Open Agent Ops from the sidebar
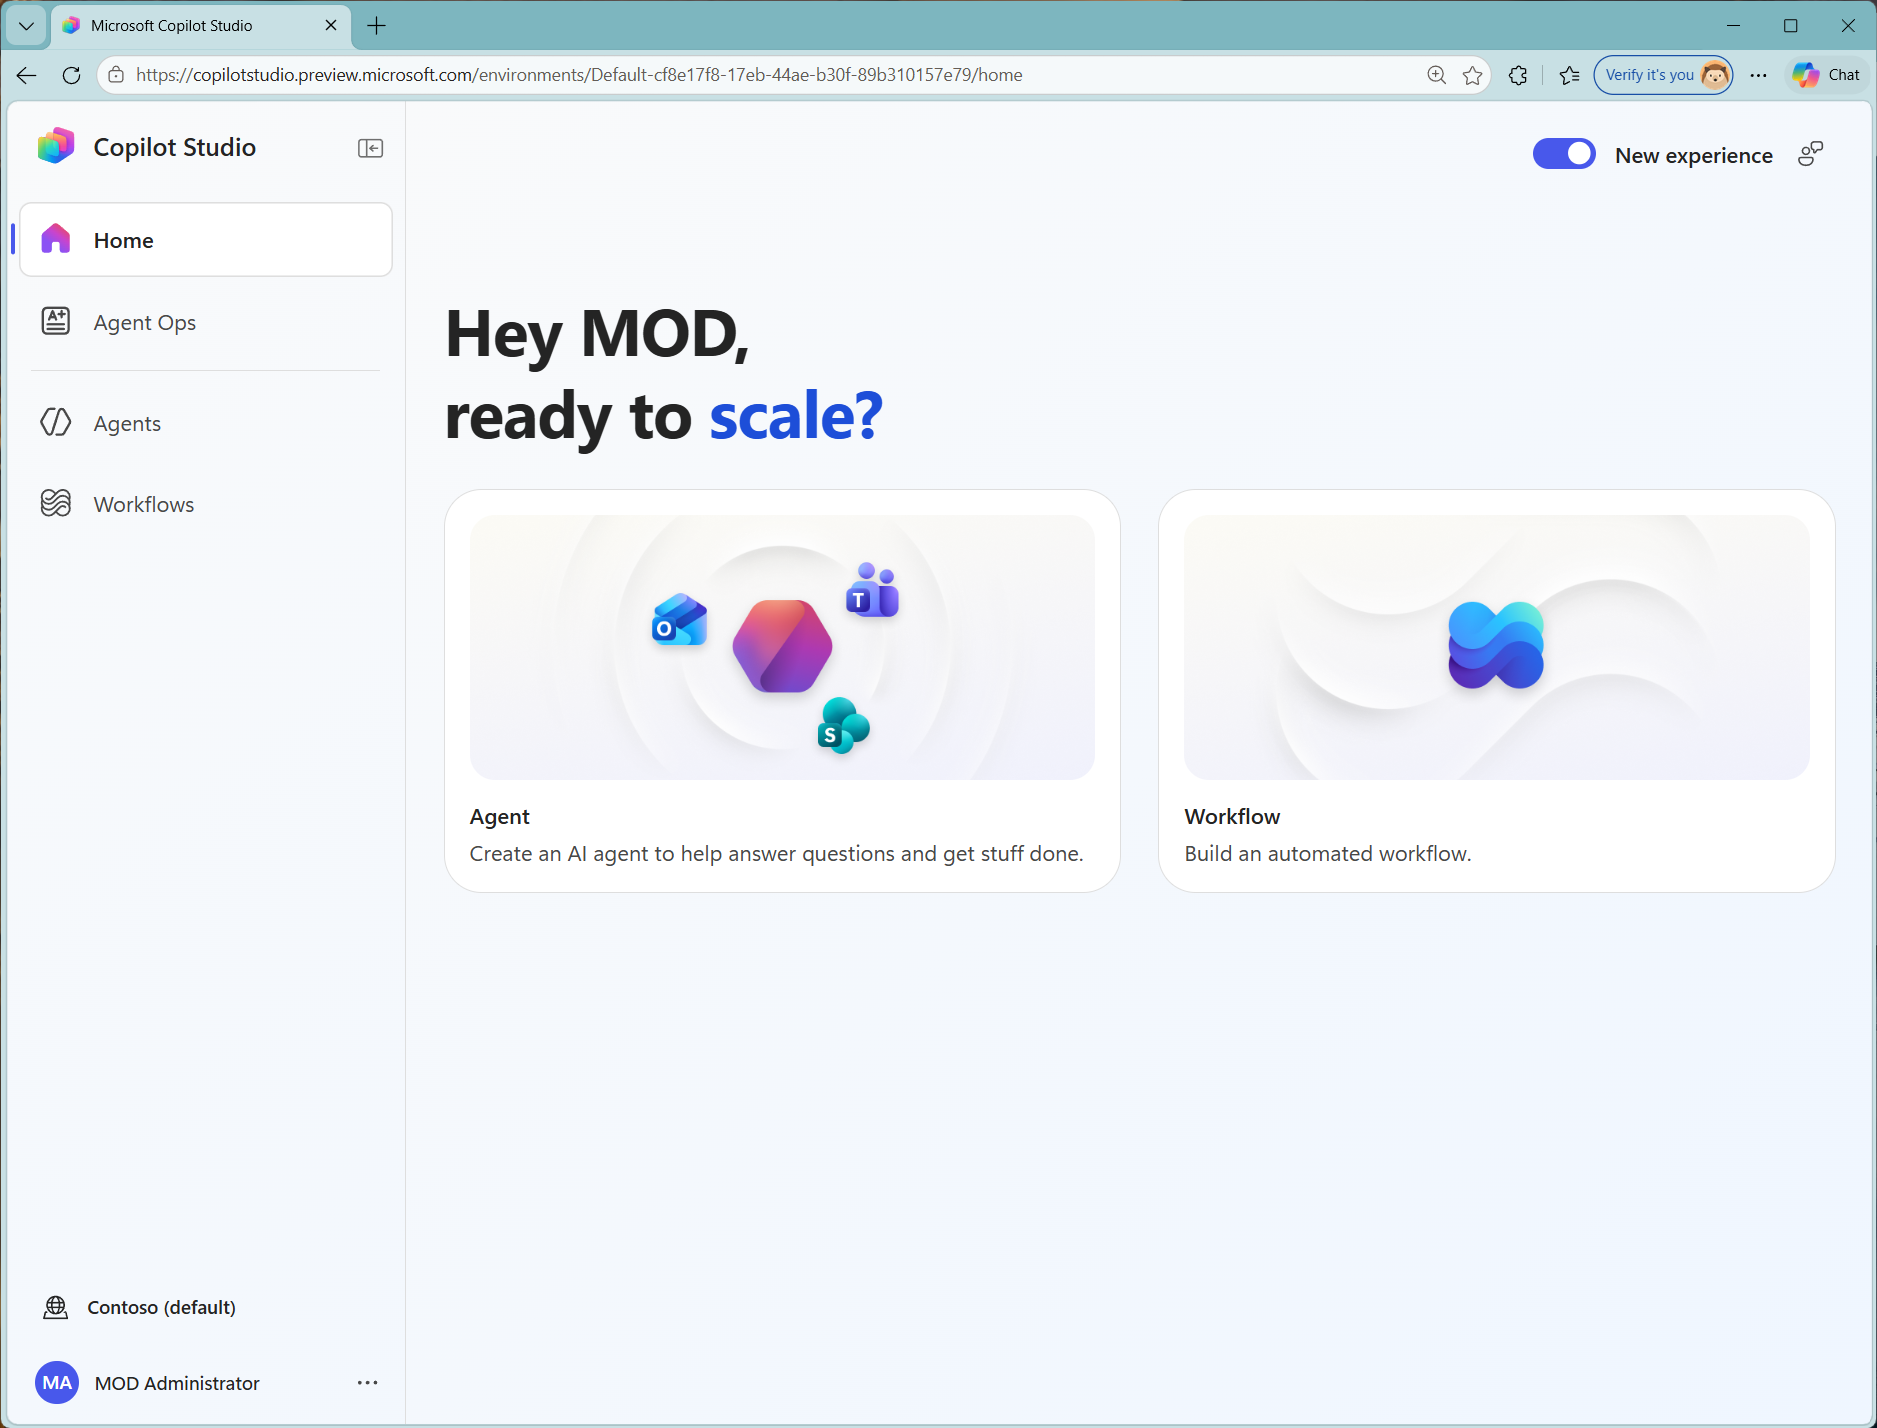The height and width of the screenshot is (1428, 1877). (x=206, y=322)
